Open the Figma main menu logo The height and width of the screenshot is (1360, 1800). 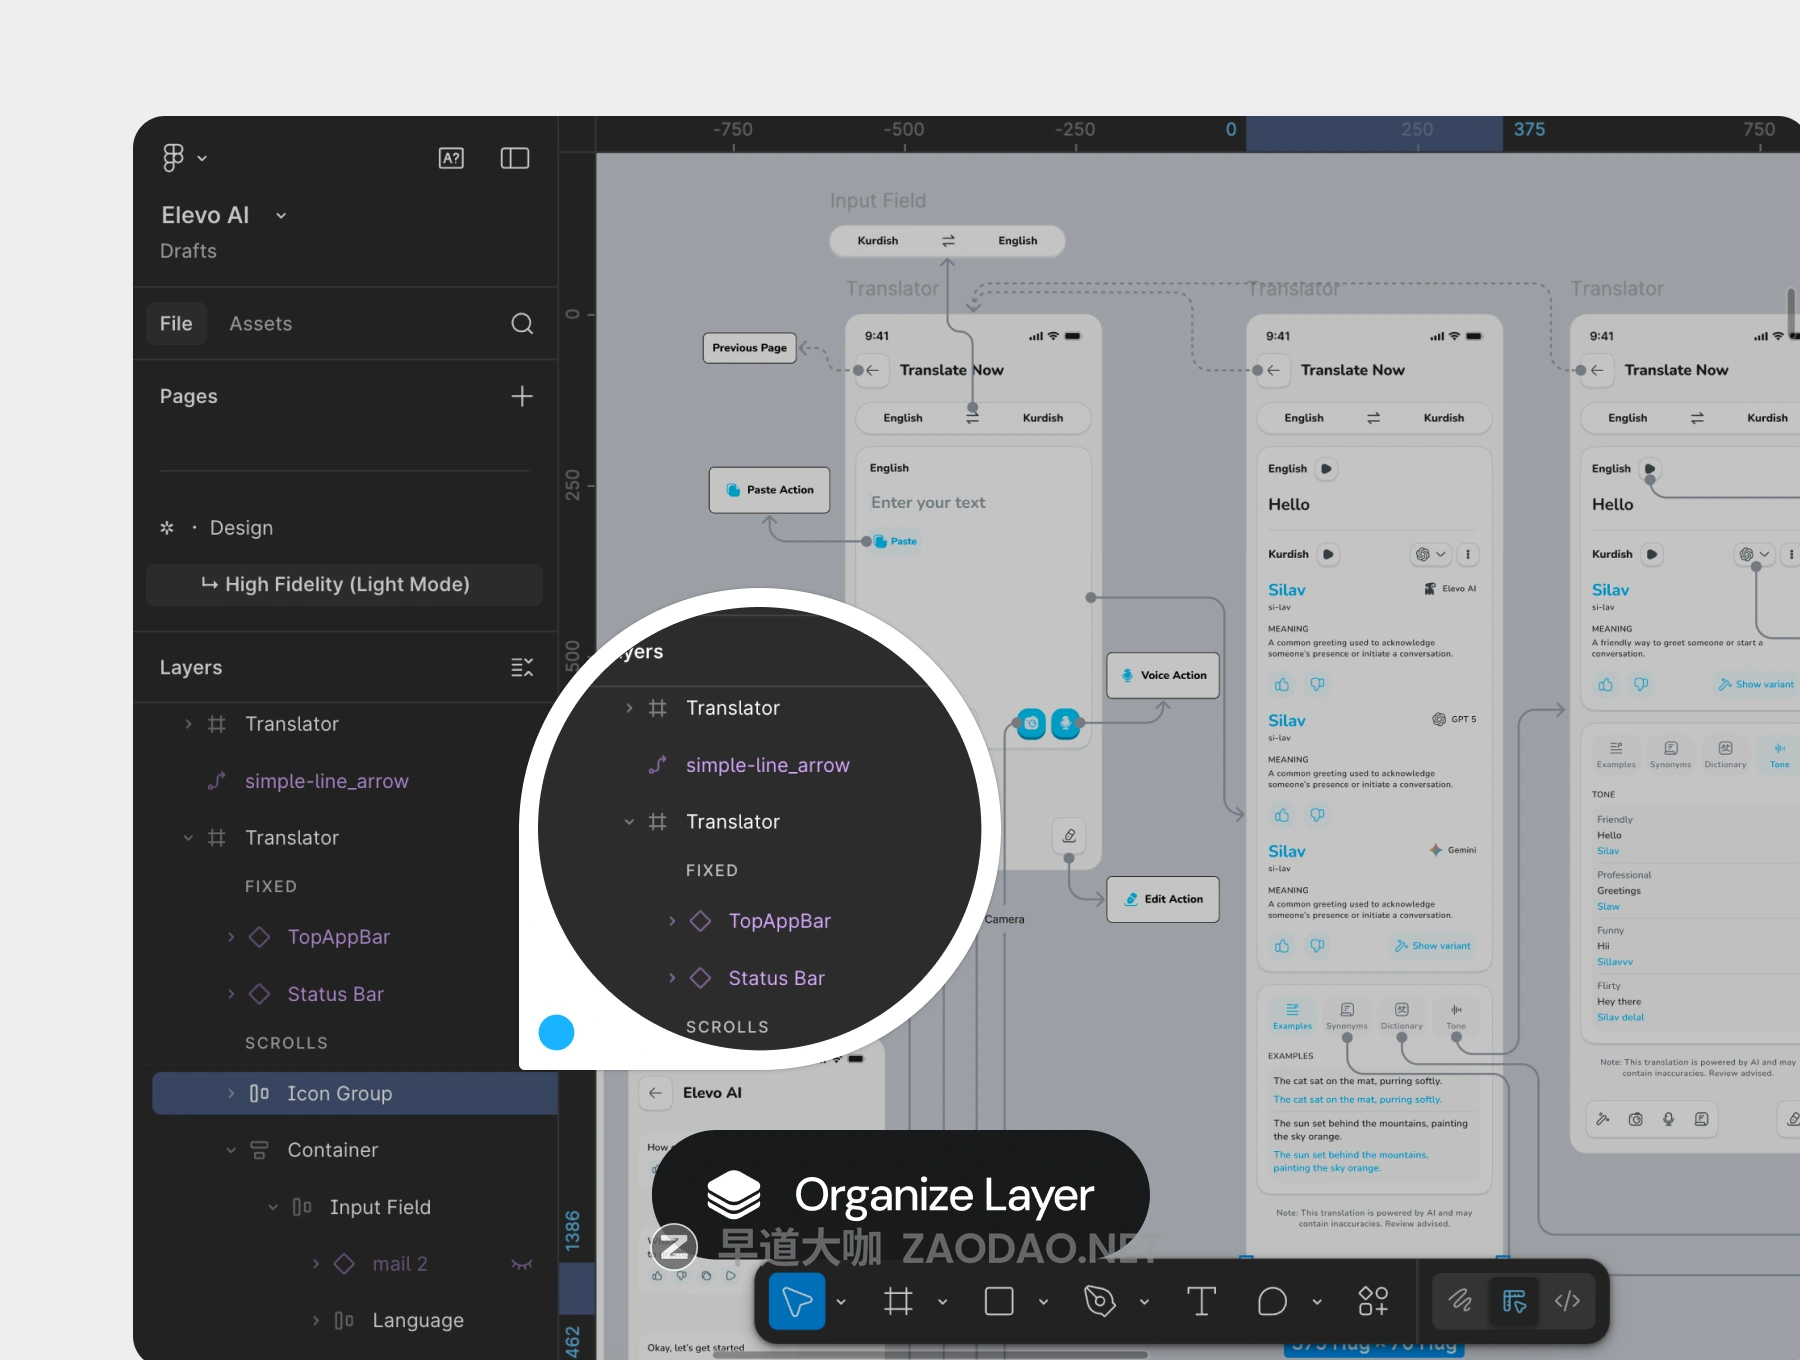coord(173,158)
